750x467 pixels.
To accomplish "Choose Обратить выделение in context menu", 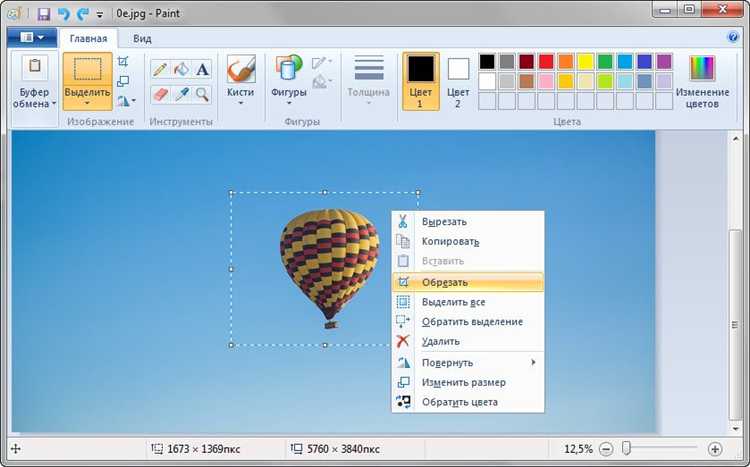I will [468, 322].
